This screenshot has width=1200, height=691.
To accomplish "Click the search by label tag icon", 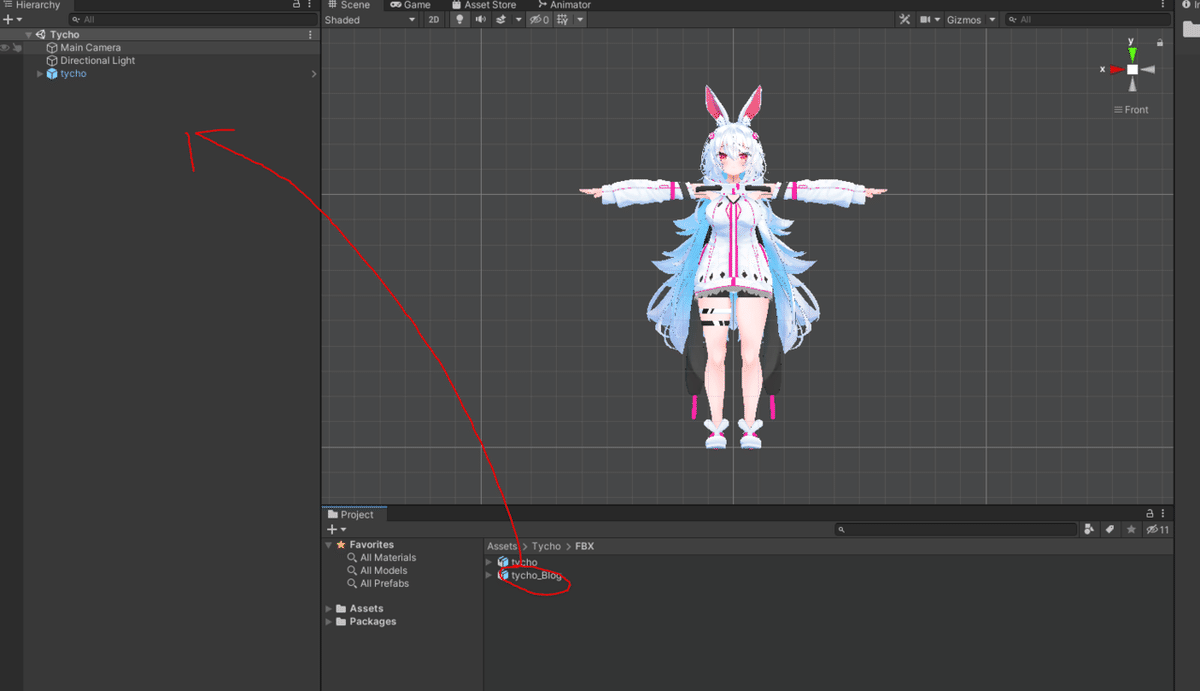I will pos(1110,529).
